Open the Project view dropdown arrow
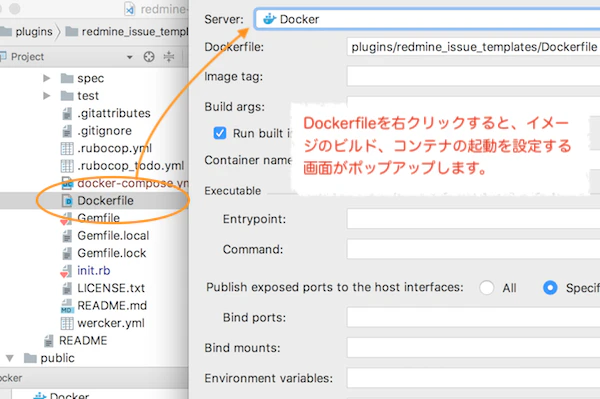Viewport: 600px width, 399px height. 129,57
